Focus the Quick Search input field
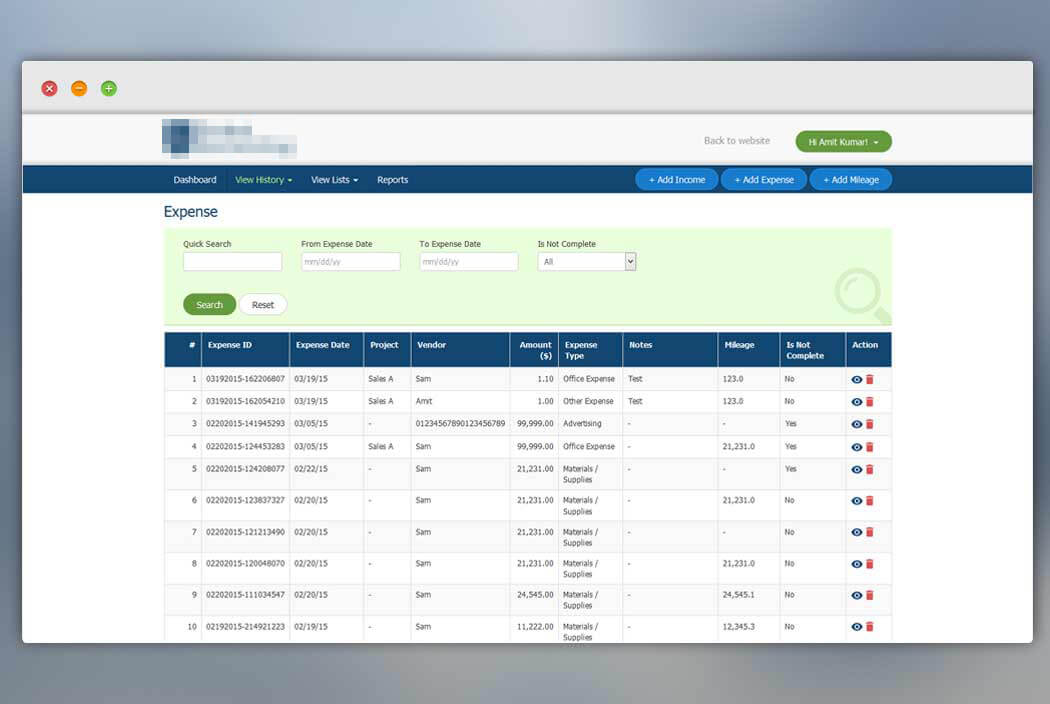Image resolution: width=1050 pixels, height=704 pixels. (x=232, y=261)
